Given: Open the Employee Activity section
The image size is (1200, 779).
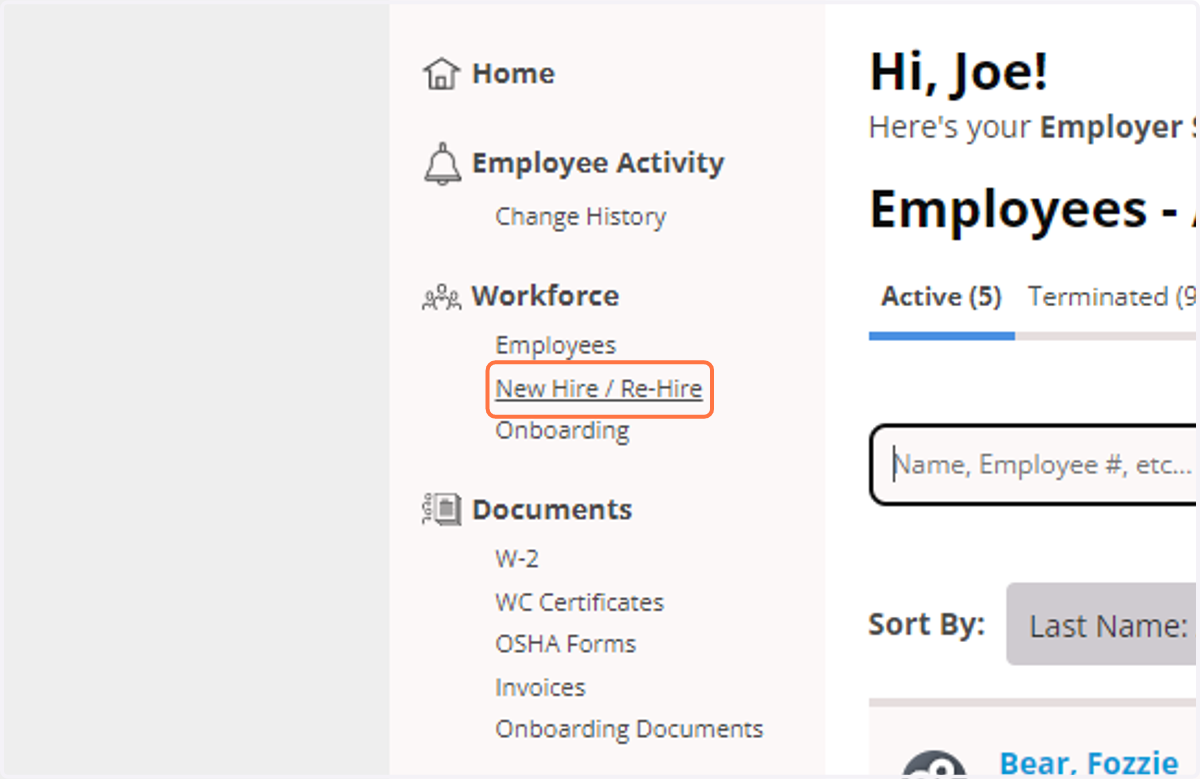Looking at the screenshot, I should pos(598,163).
